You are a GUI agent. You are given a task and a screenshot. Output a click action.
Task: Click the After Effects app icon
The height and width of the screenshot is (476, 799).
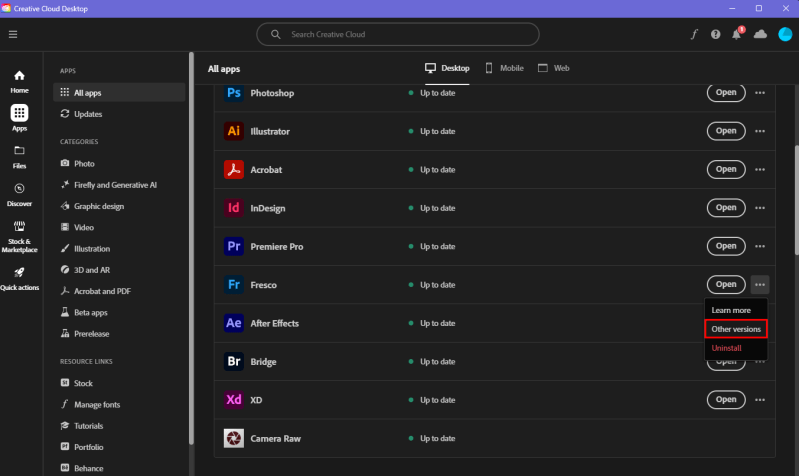click(234, 323)
